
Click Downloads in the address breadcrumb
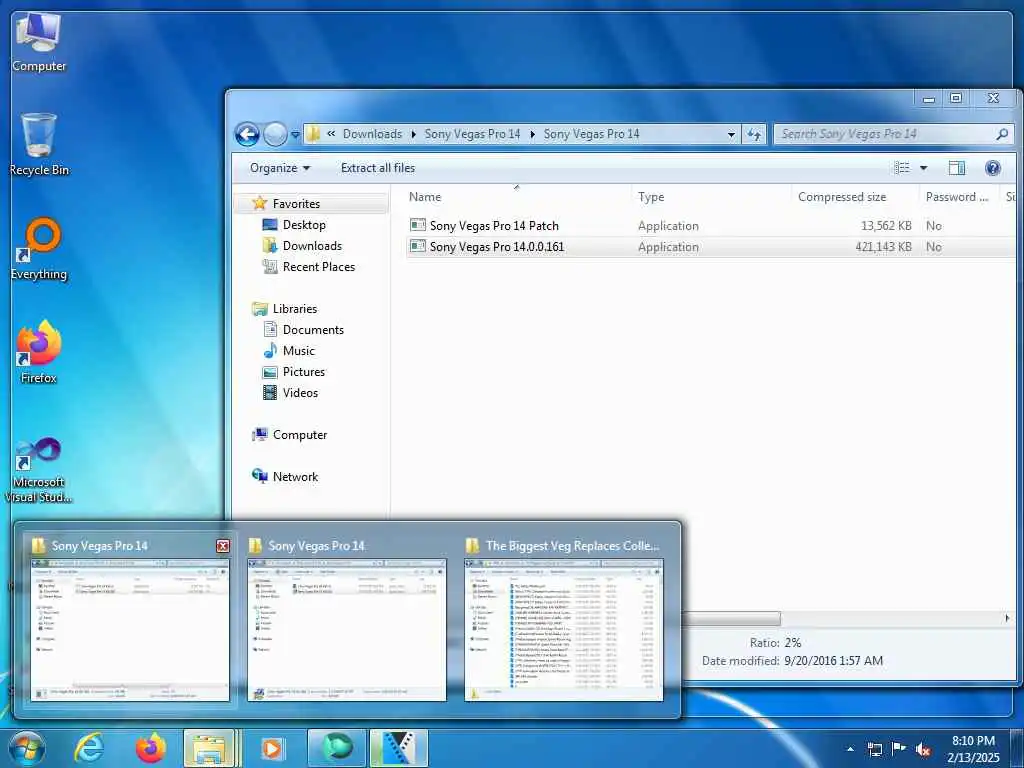click(372, 134)
